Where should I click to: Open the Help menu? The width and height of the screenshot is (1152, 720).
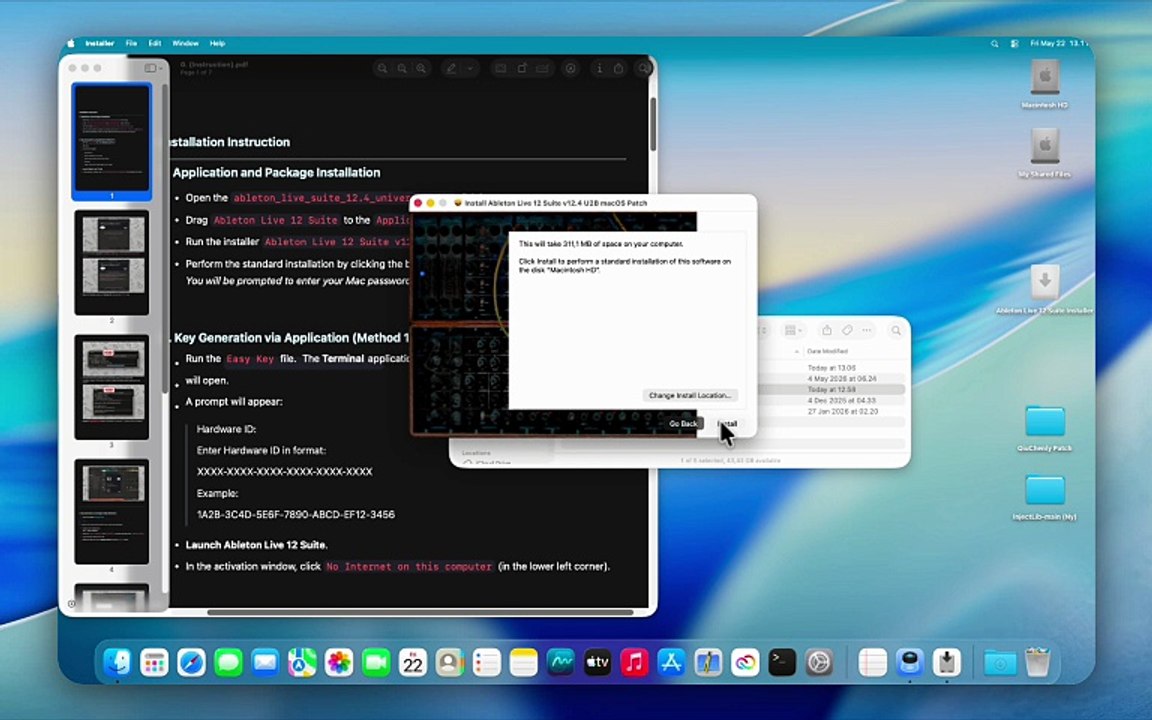(x=217, y=43)
